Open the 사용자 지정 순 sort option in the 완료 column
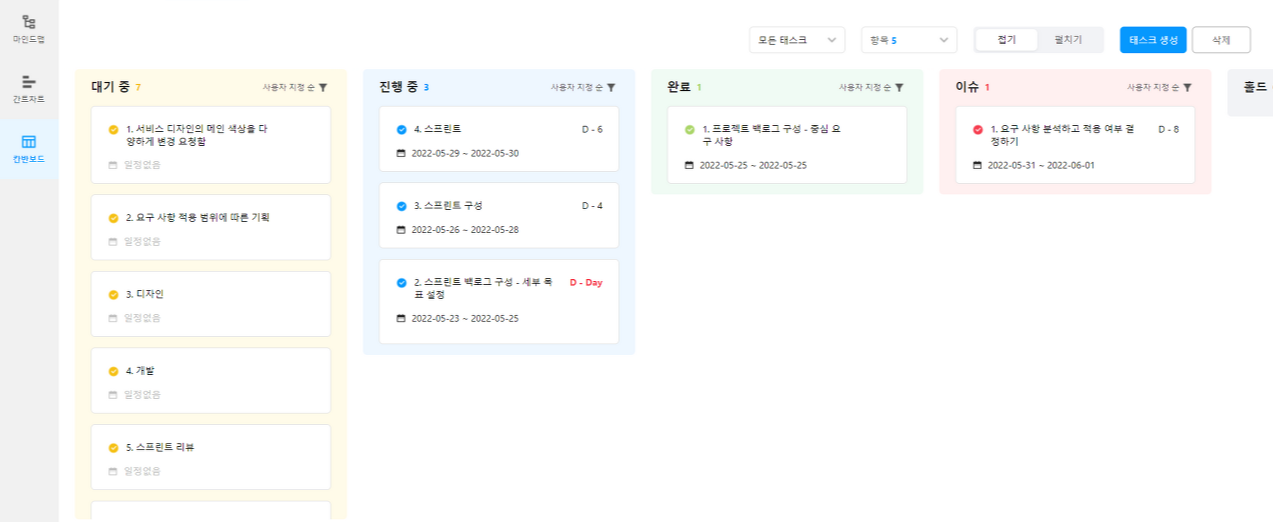The width and height of the screenshot is (1273, 522). pos(865,88)
